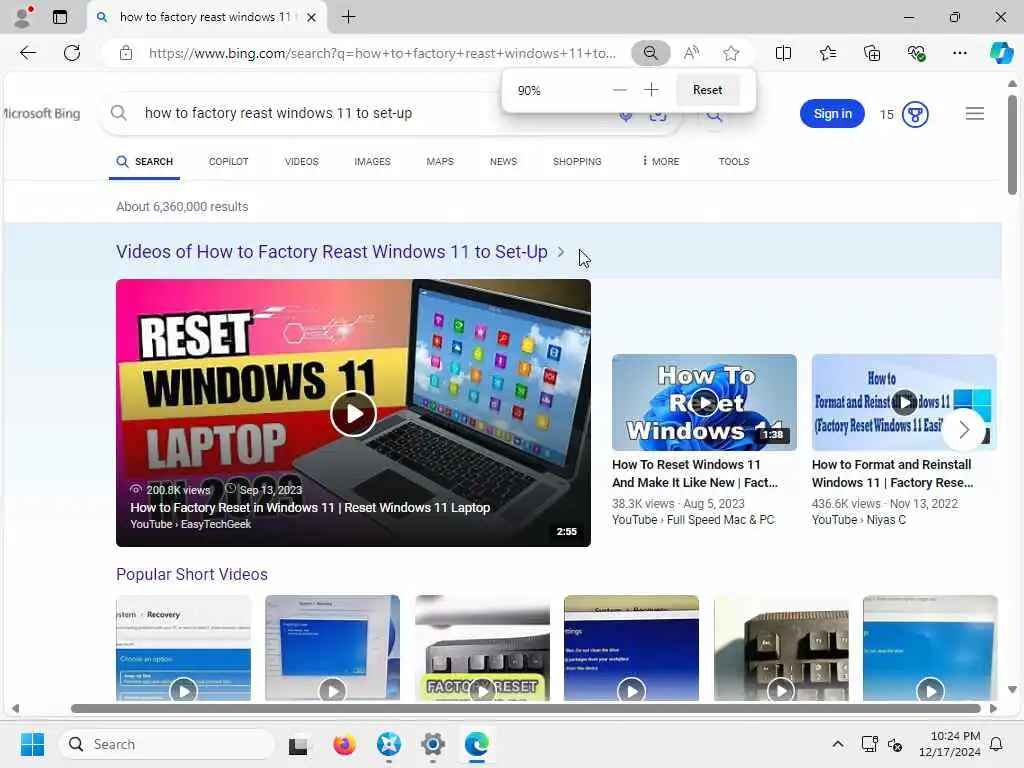This screenshot has width=1024, height=768.
Task: Switch to the VIDEOS tab
Action: click(302, 161)
